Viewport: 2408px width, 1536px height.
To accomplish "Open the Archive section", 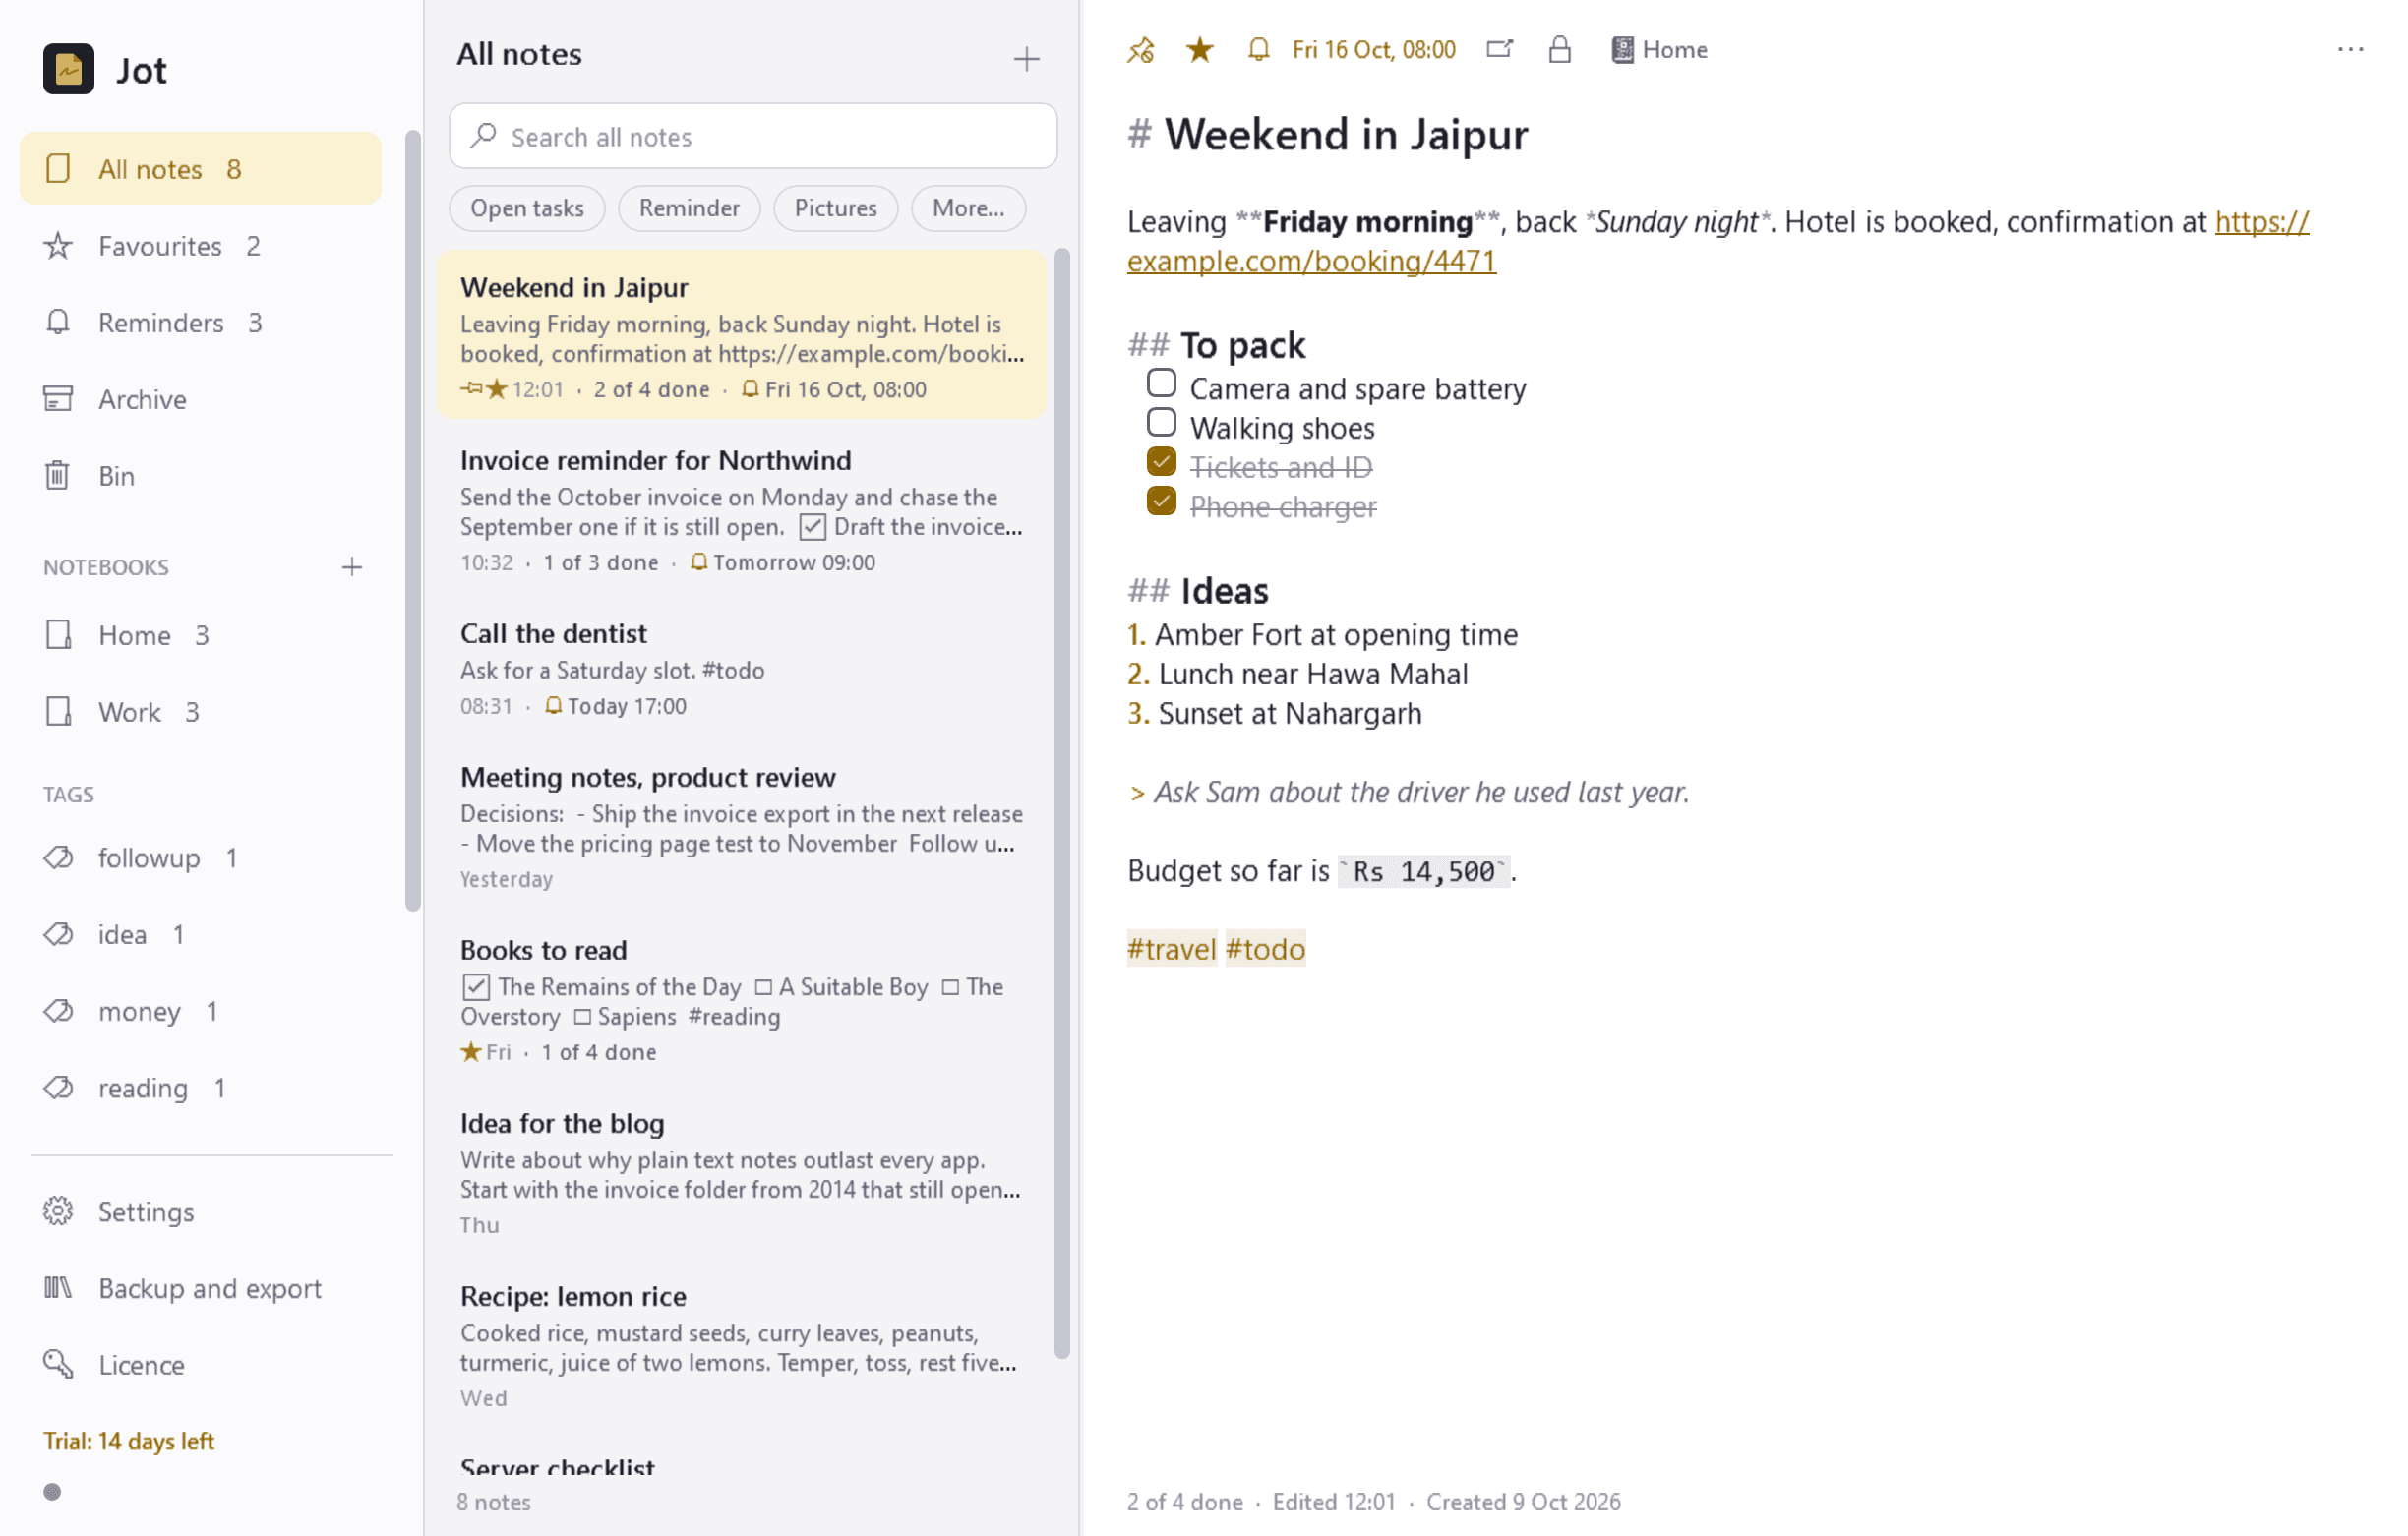I will [200, 399].
